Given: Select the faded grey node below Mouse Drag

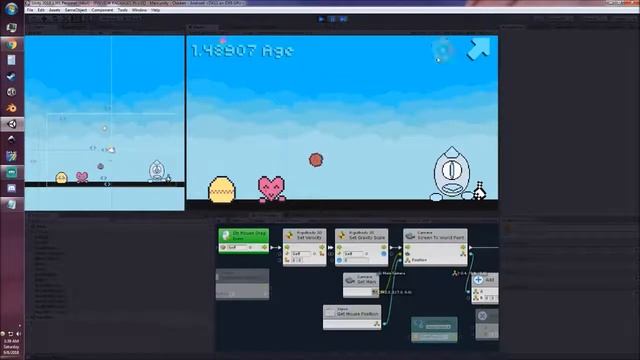Looking at the screenshot, I should [242, 284].
